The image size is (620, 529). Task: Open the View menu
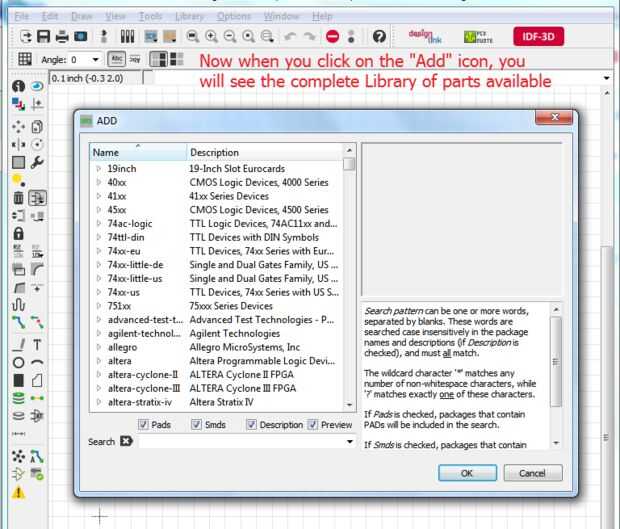point(115,17)
